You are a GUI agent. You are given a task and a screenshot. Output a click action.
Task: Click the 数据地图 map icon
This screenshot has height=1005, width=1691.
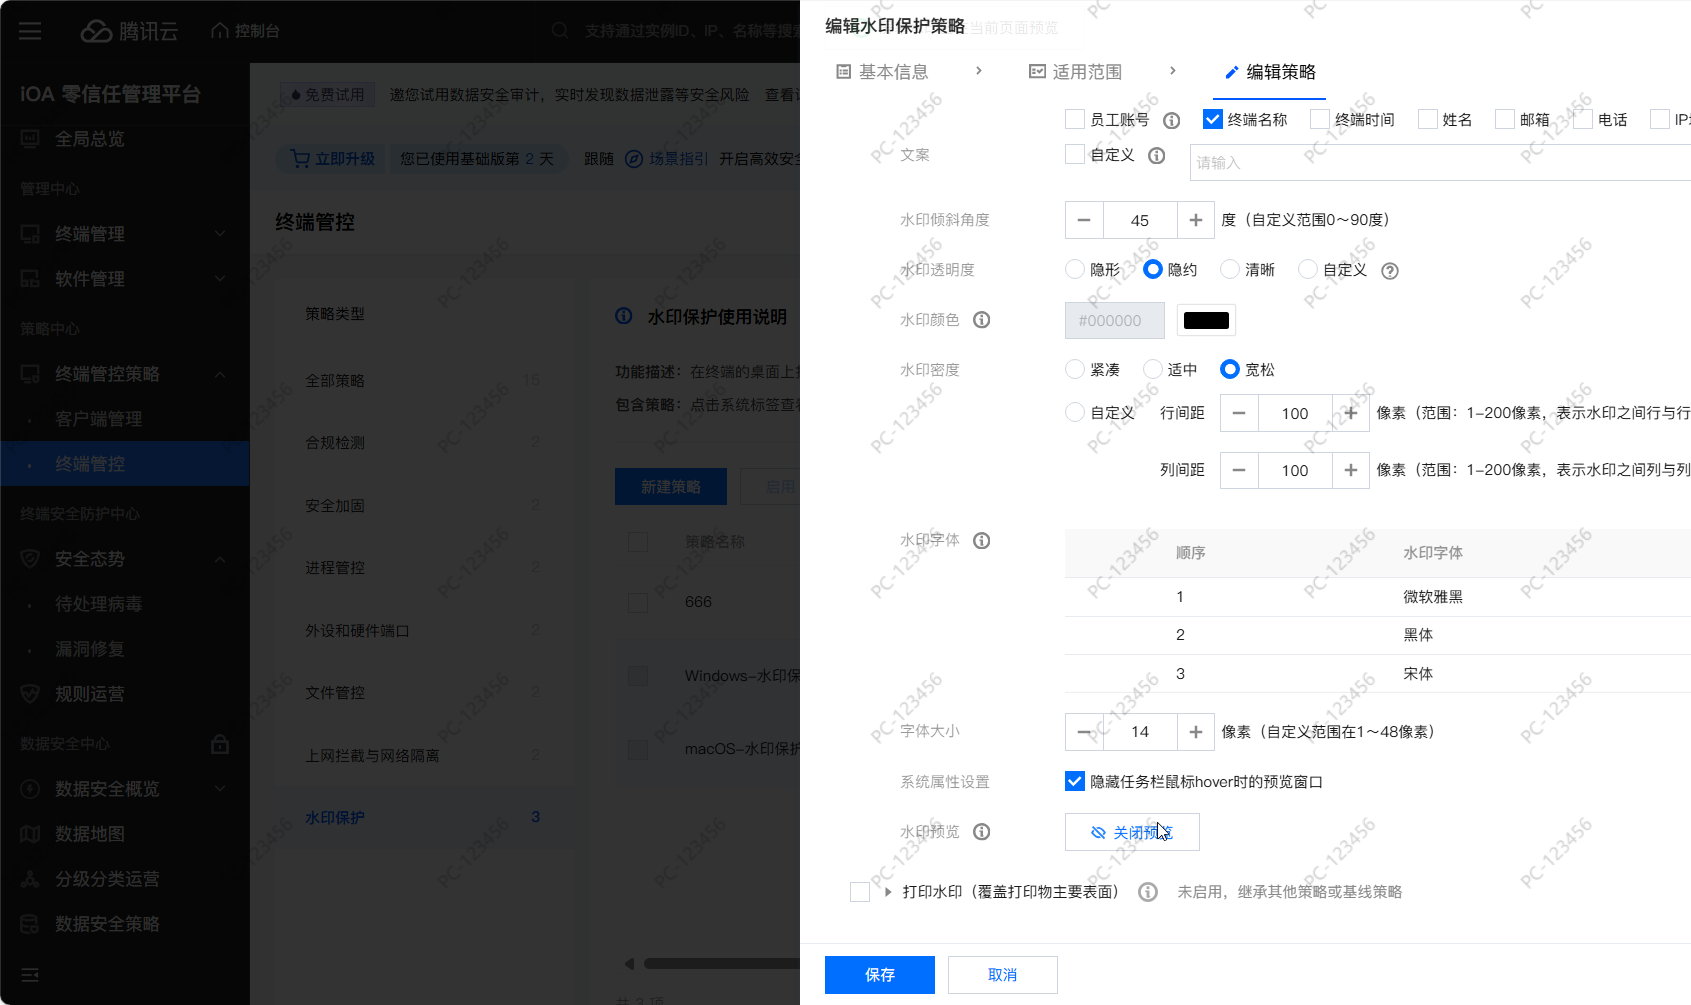(30, 834)
